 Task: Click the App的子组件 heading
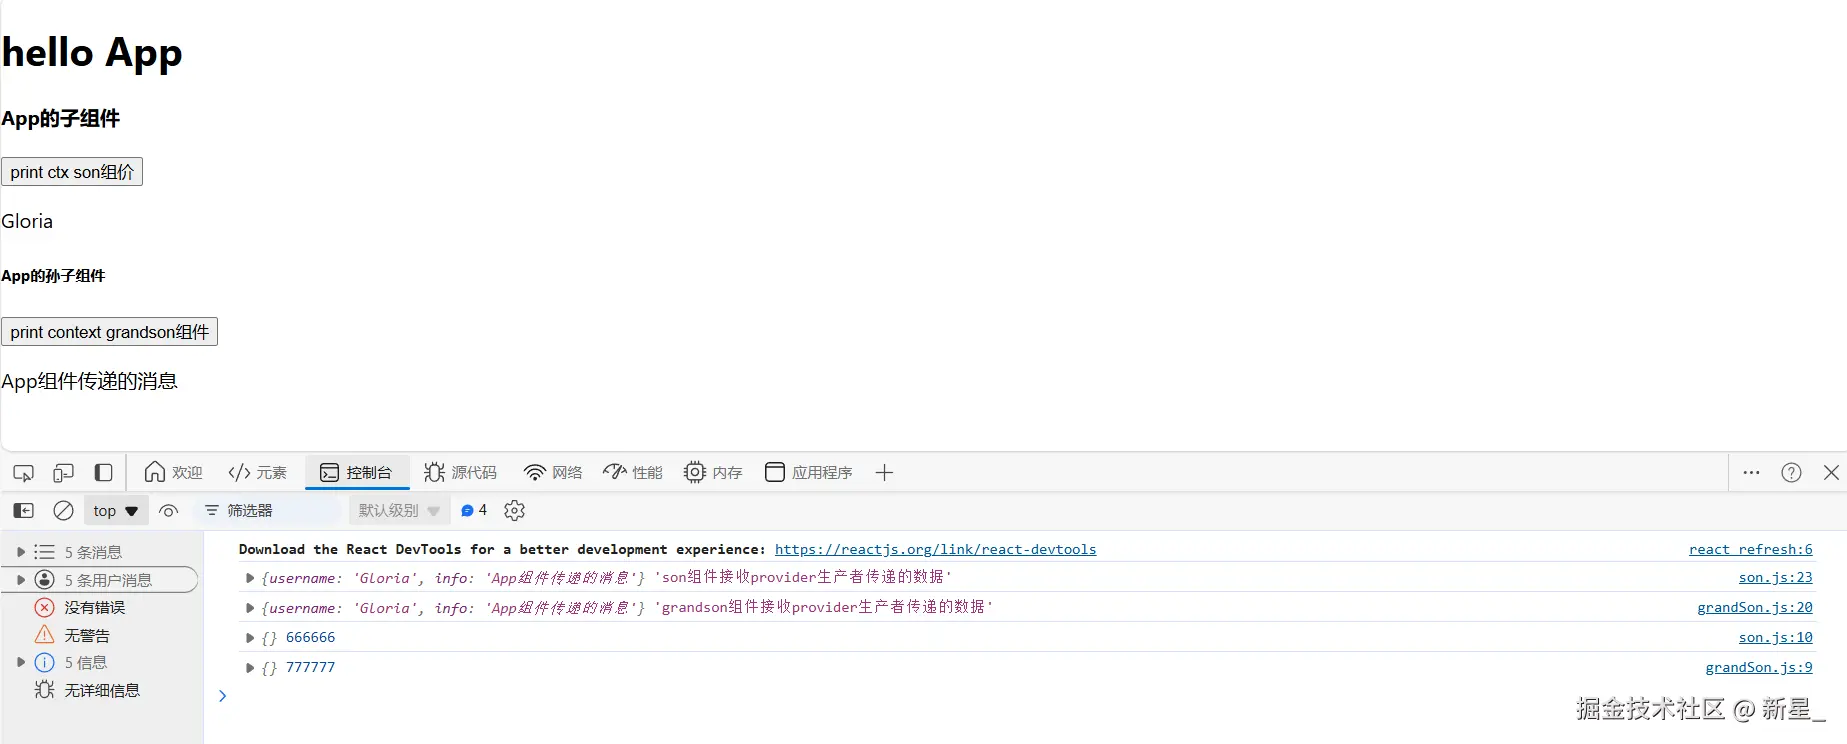60,118
